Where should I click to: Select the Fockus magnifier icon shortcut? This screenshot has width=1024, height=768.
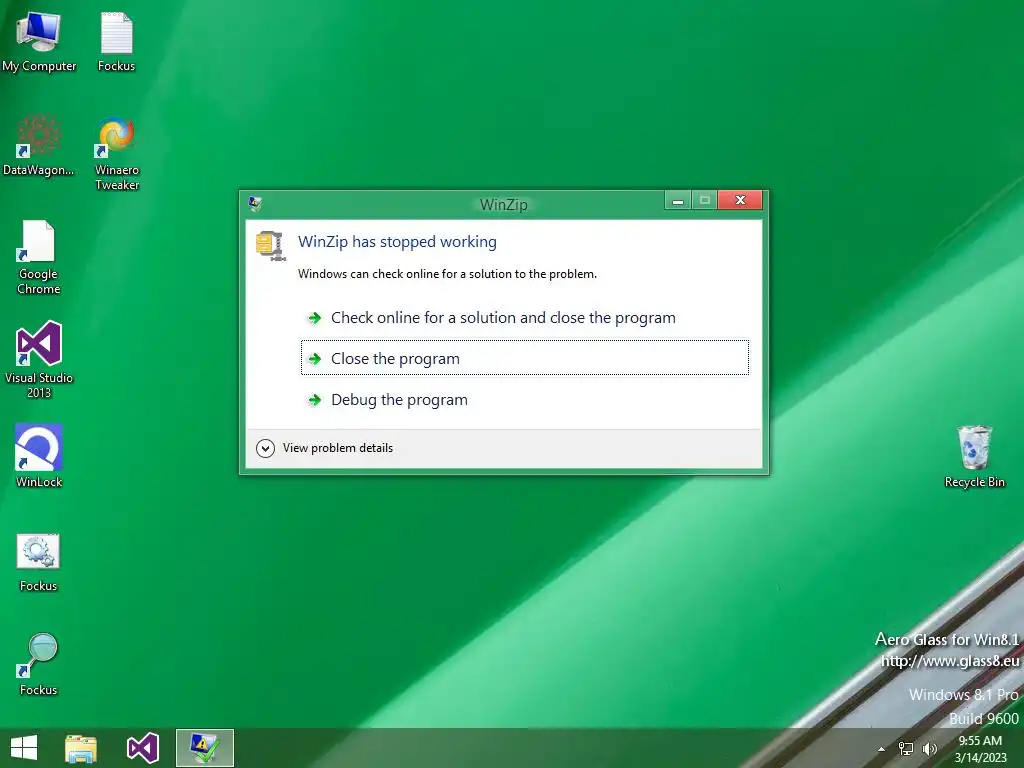[x=39, y=664]
